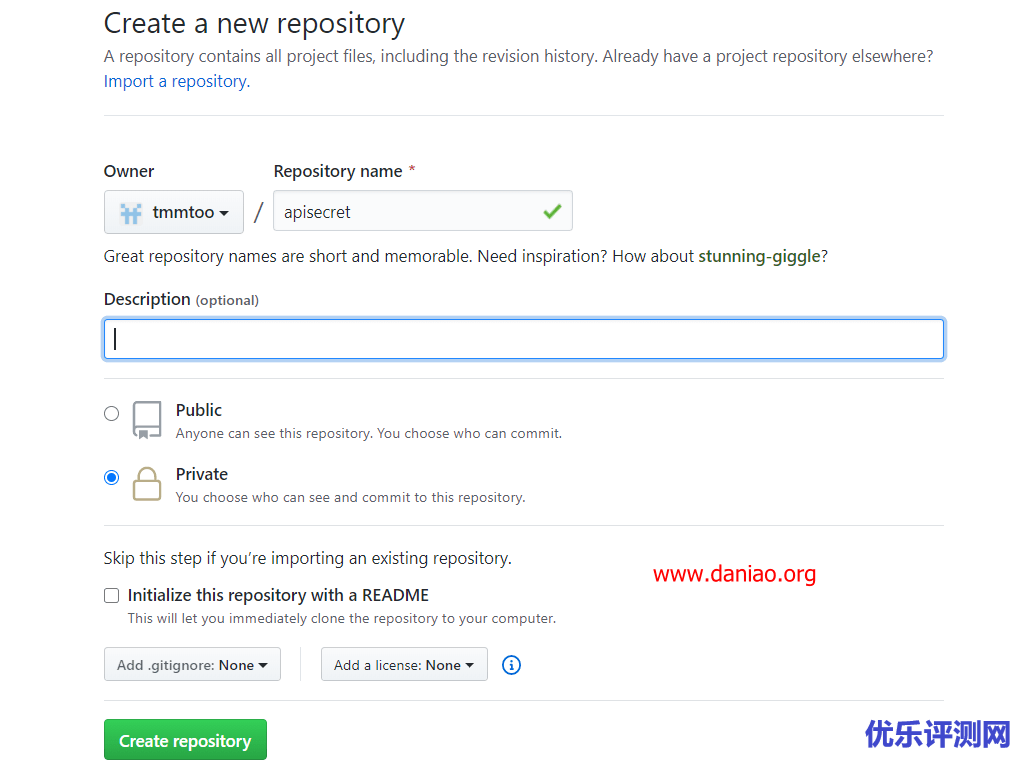Open the Owner tmmtoo dropdown
This screenshot has width=1024, height=761.
[174, 212]
